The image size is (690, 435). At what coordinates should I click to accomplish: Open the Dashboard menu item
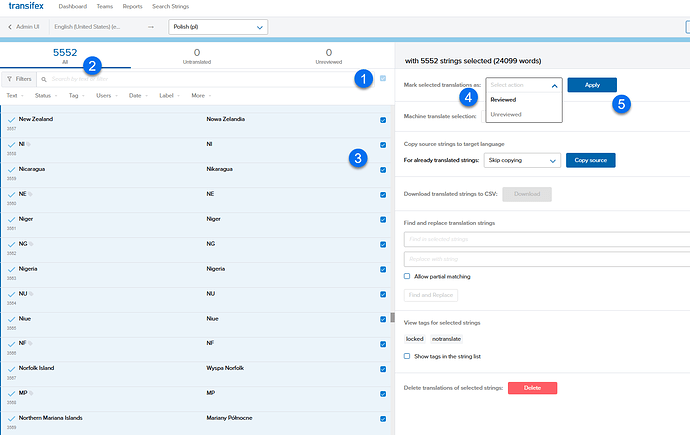73,7
